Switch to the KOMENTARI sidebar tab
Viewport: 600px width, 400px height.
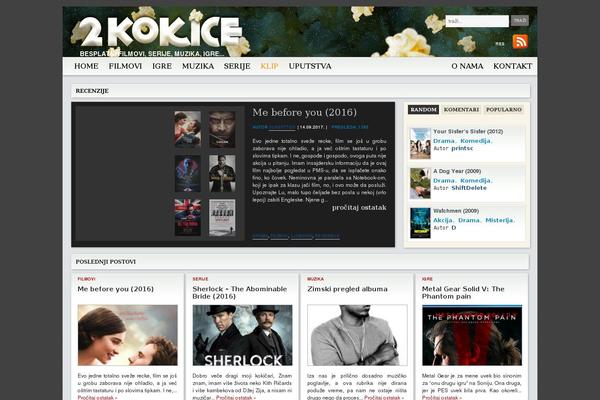coord(461,109)
